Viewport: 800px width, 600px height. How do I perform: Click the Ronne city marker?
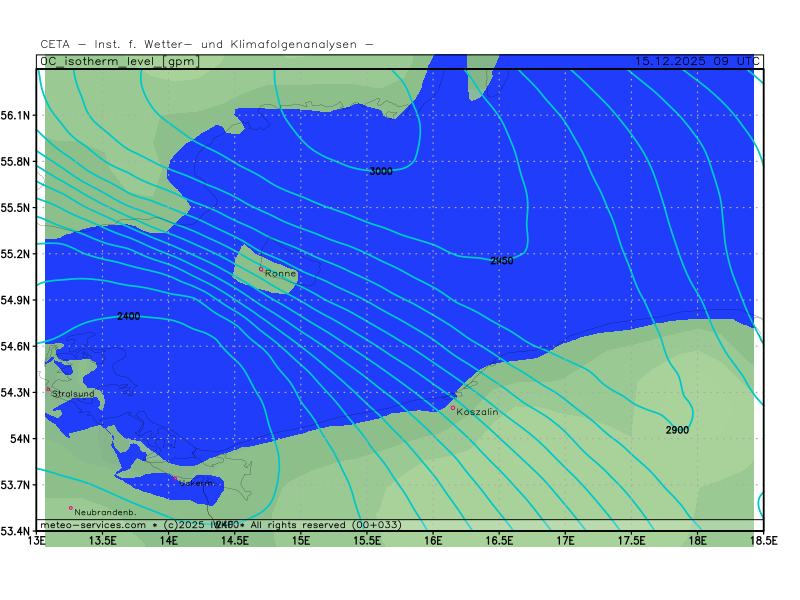(262, 269)
